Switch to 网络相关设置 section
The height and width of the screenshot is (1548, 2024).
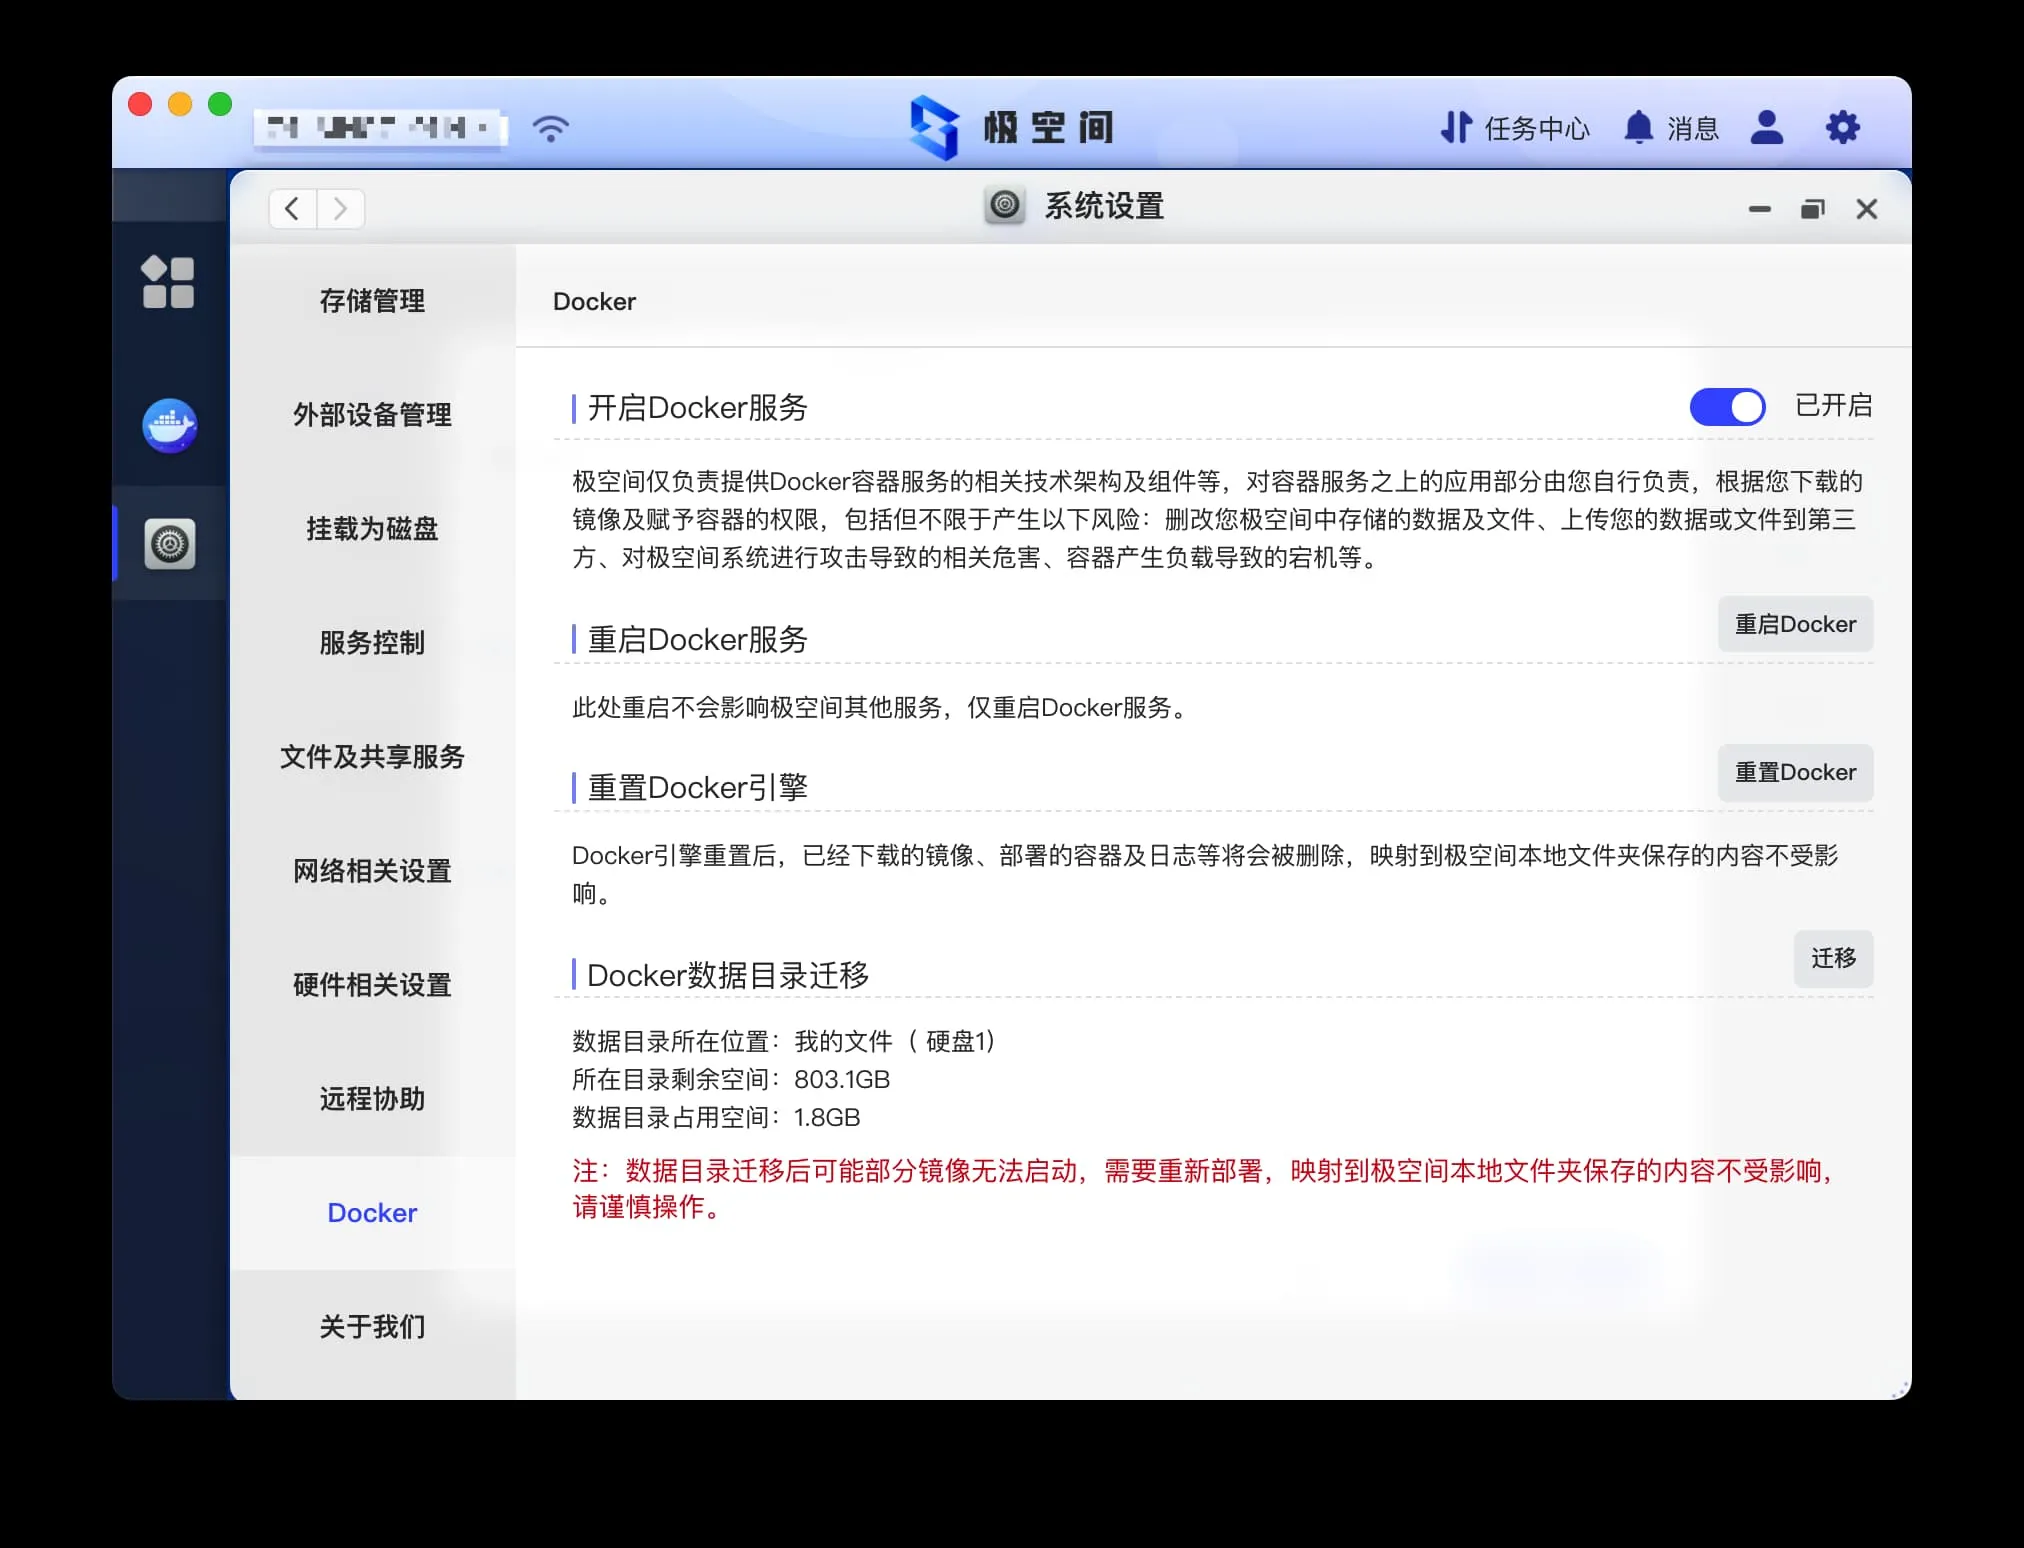(372, 871)
